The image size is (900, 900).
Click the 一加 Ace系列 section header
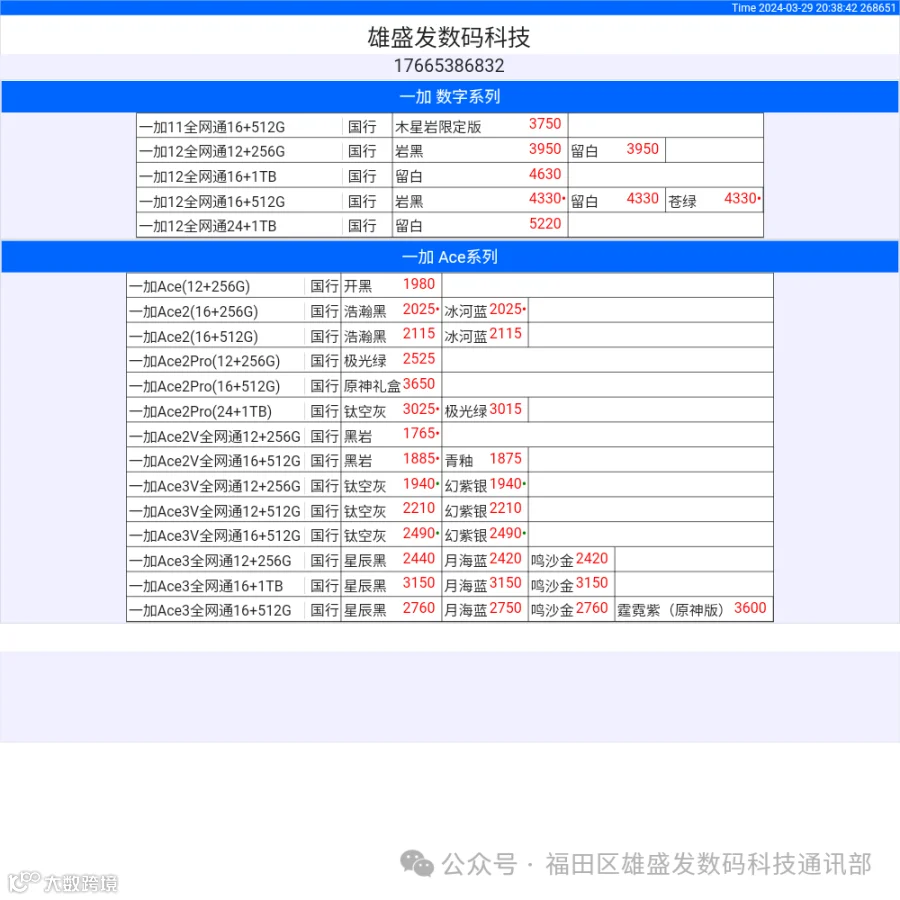pos(450,257)
